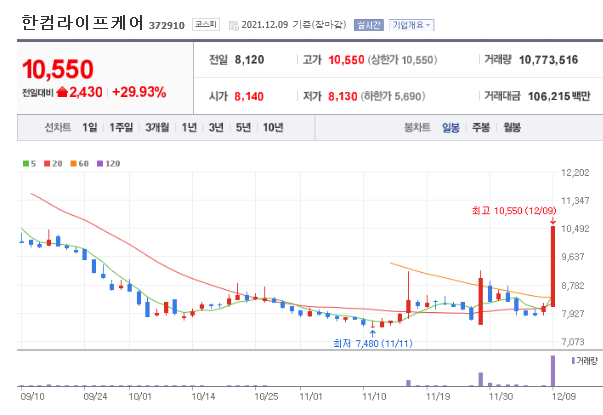Click the 10/14 date label on x-axis
Viewport: 603px width, 415px height.
tap(203, 397)
